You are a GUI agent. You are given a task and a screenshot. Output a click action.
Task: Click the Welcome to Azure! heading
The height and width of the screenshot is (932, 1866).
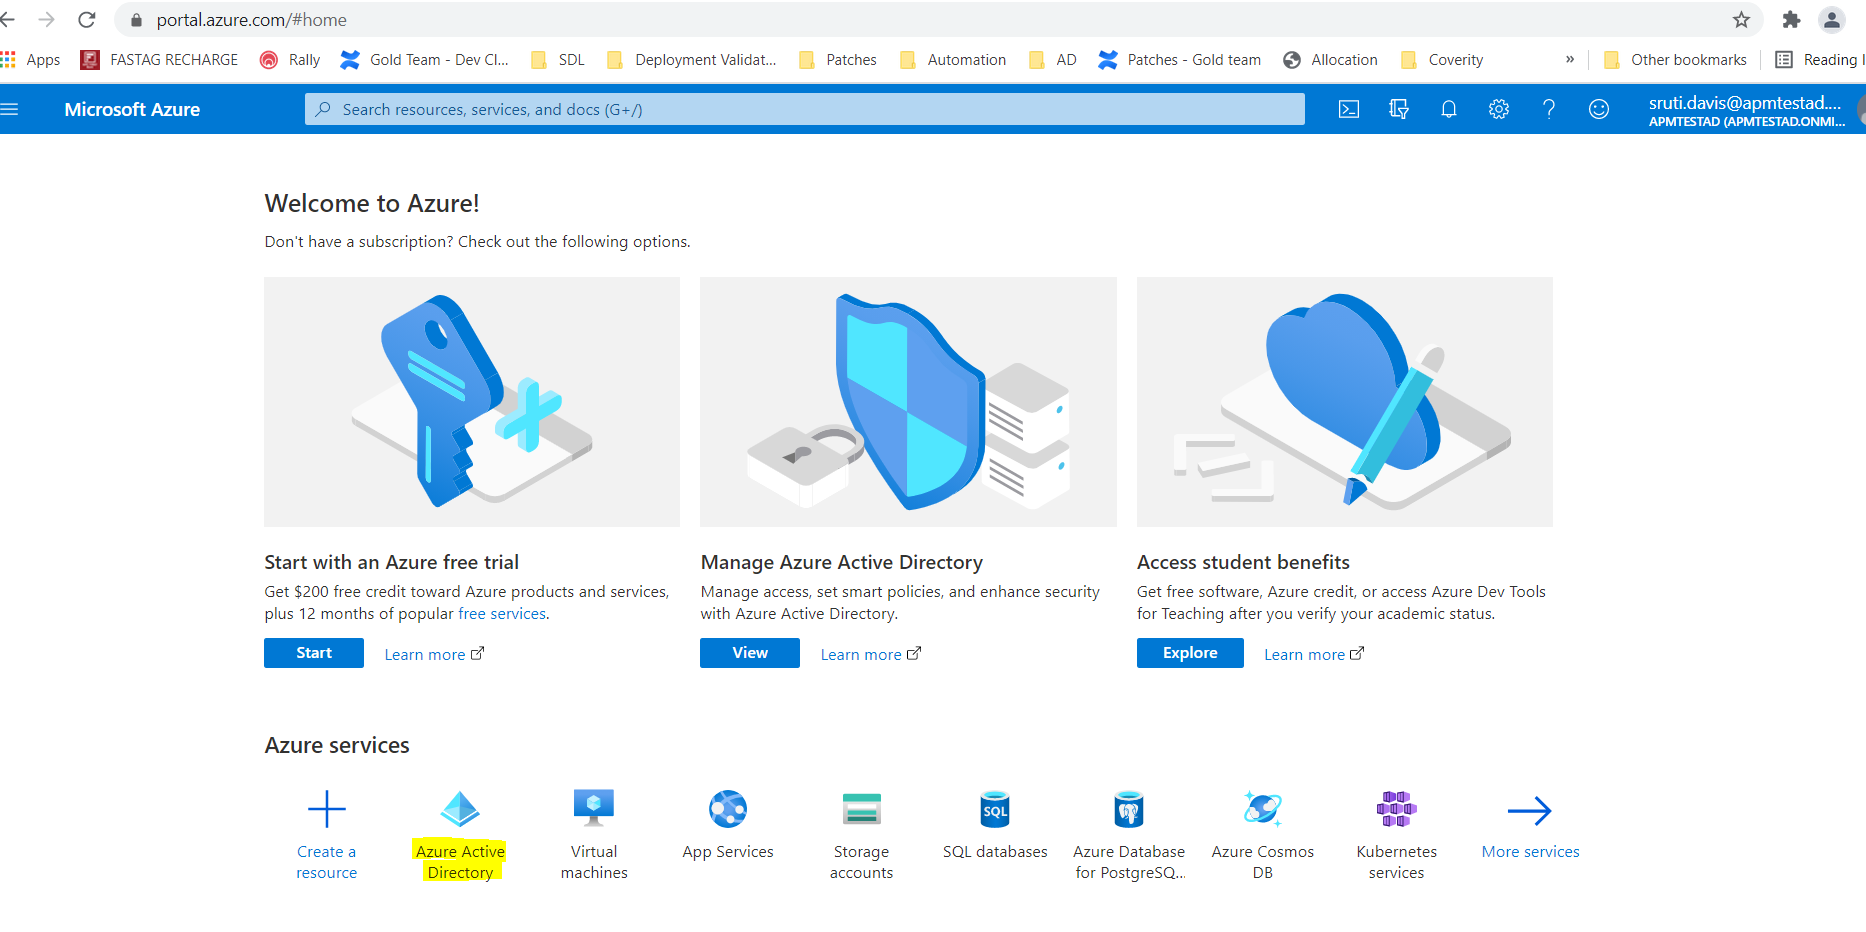(x=372, y=203)
